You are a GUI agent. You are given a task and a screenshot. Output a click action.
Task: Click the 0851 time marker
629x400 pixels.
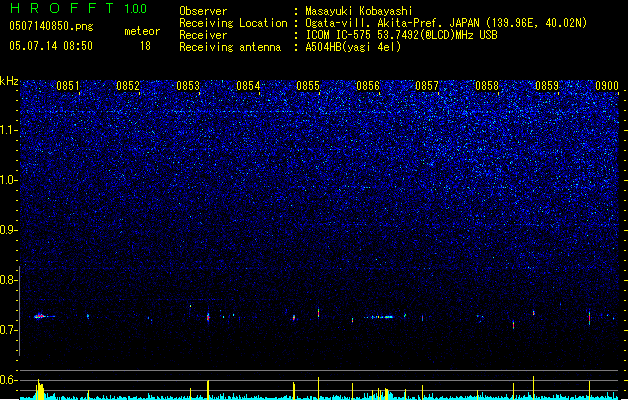[68, 86]
